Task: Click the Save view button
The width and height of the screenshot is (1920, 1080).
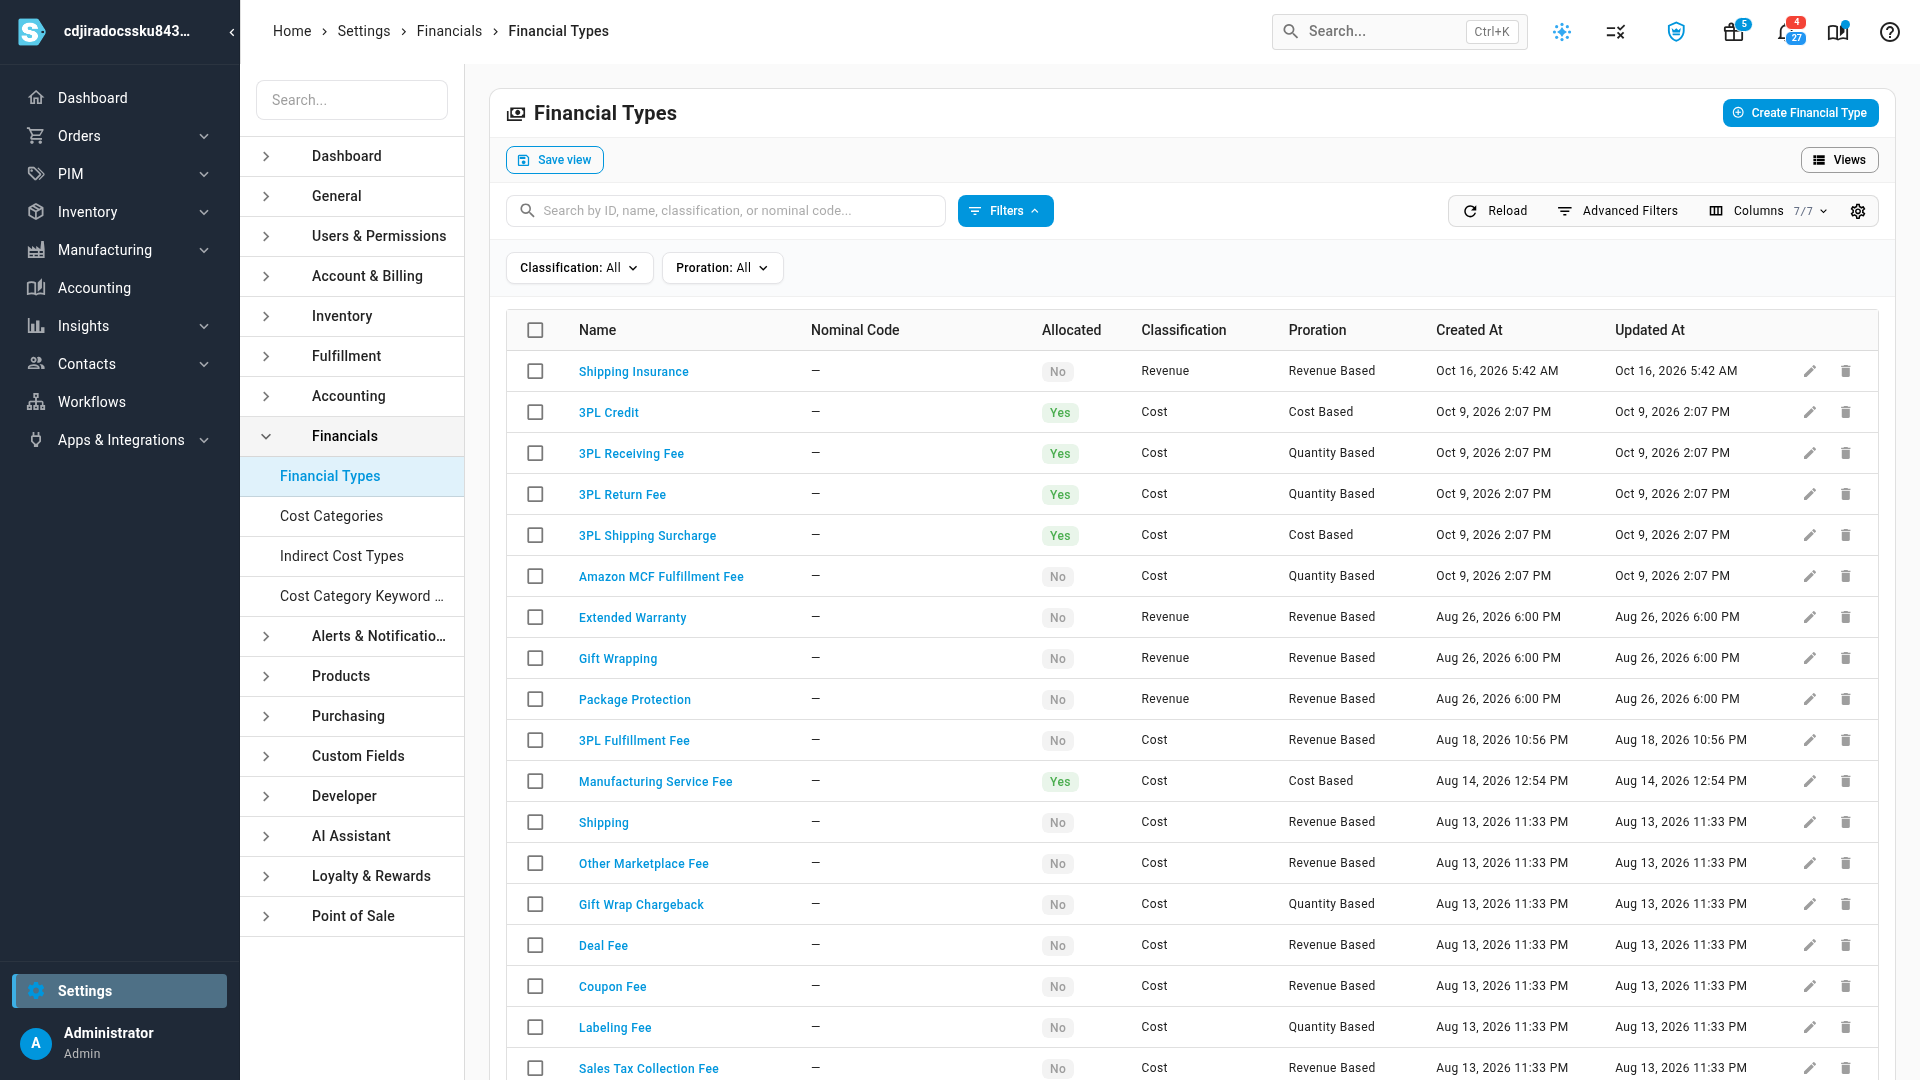Action: (x=555, y=160)
